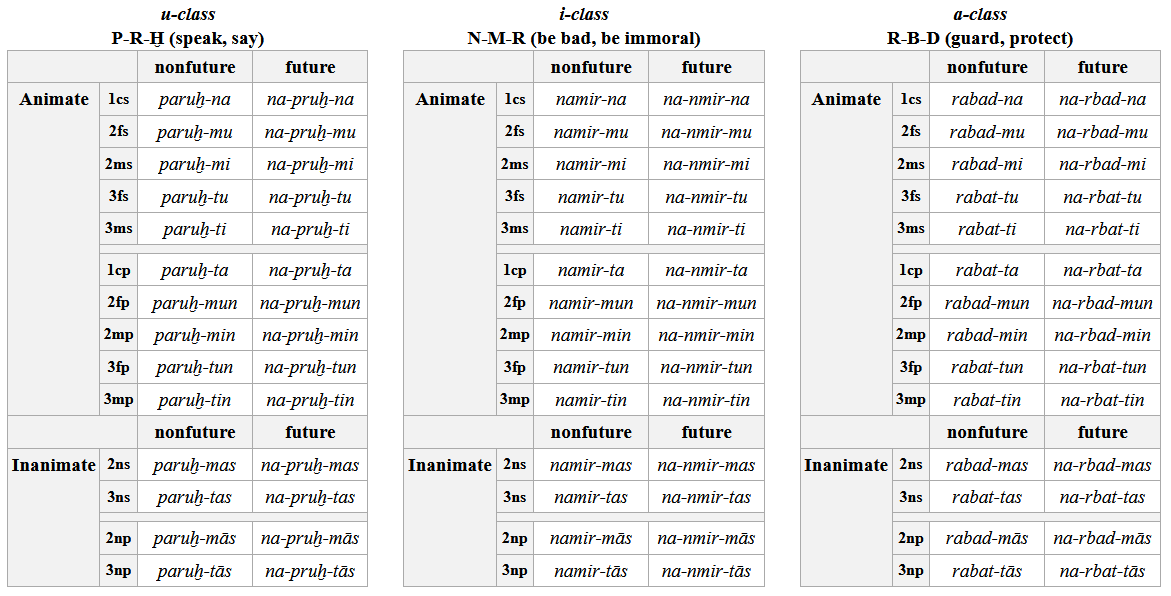Select "na-pruḫ-mun" cell
This screenshot has width=1171, height=596.
pyautogui.click(x=310, y=303)
